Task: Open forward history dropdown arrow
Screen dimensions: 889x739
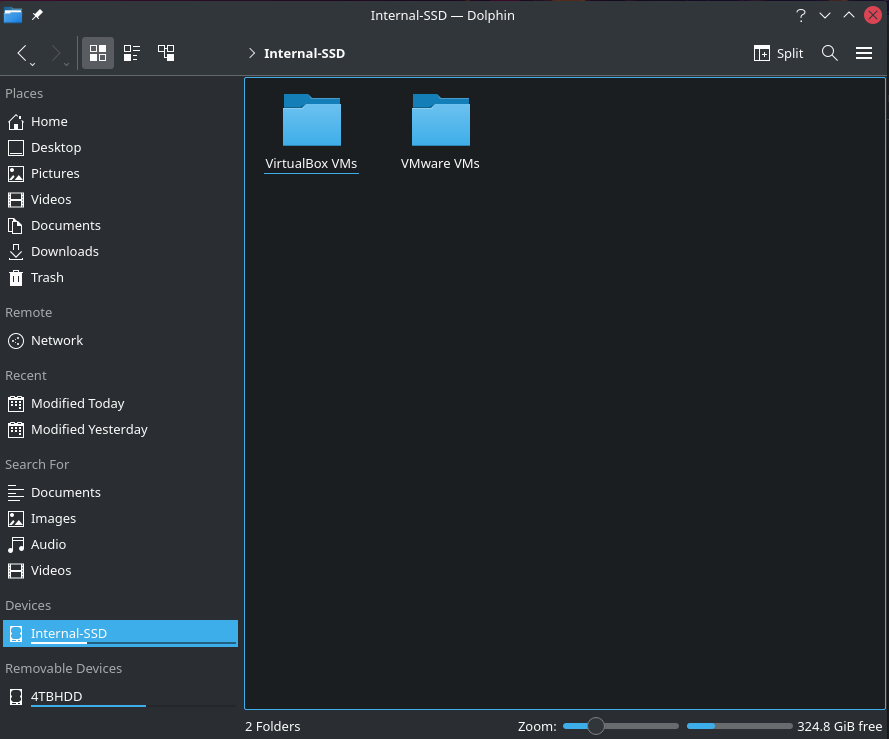Action: click(x=67, y=65)
